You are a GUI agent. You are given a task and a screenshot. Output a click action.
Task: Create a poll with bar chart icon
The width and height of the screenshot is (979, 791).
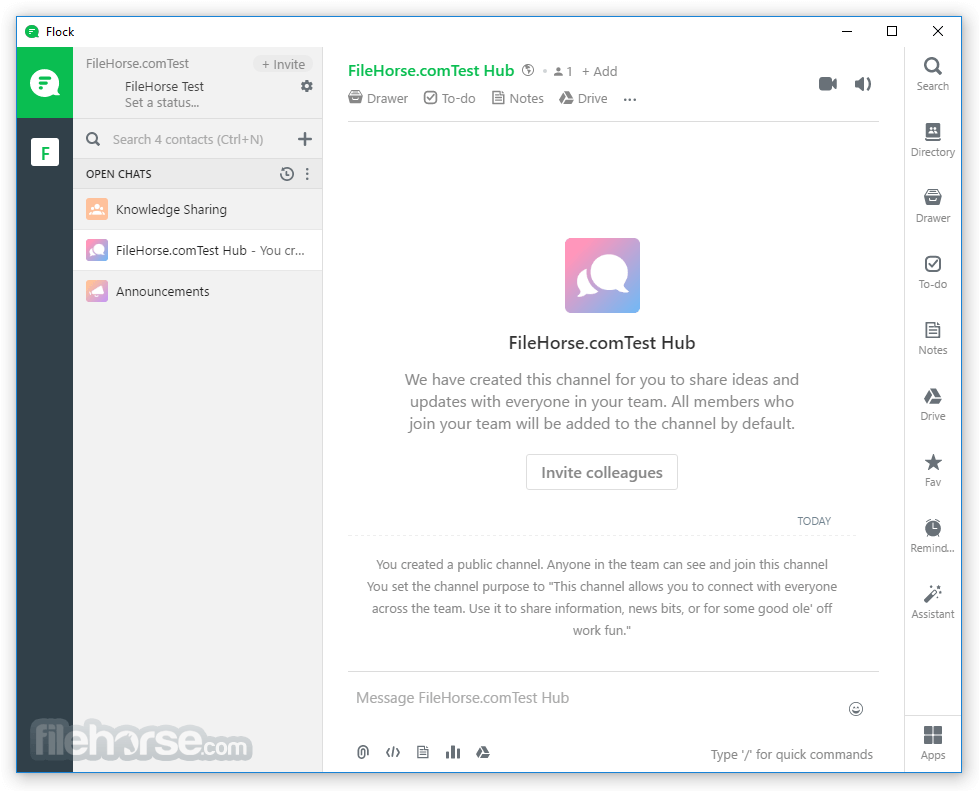pos(453,752)
